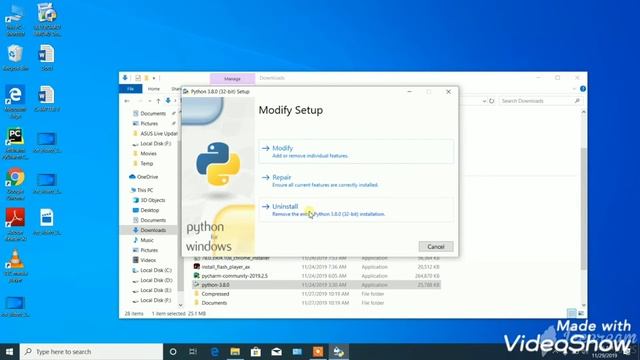Open Microsoft Edge desktop icon
Viewport: 640px width, 360px height.
tap(16, 101)
